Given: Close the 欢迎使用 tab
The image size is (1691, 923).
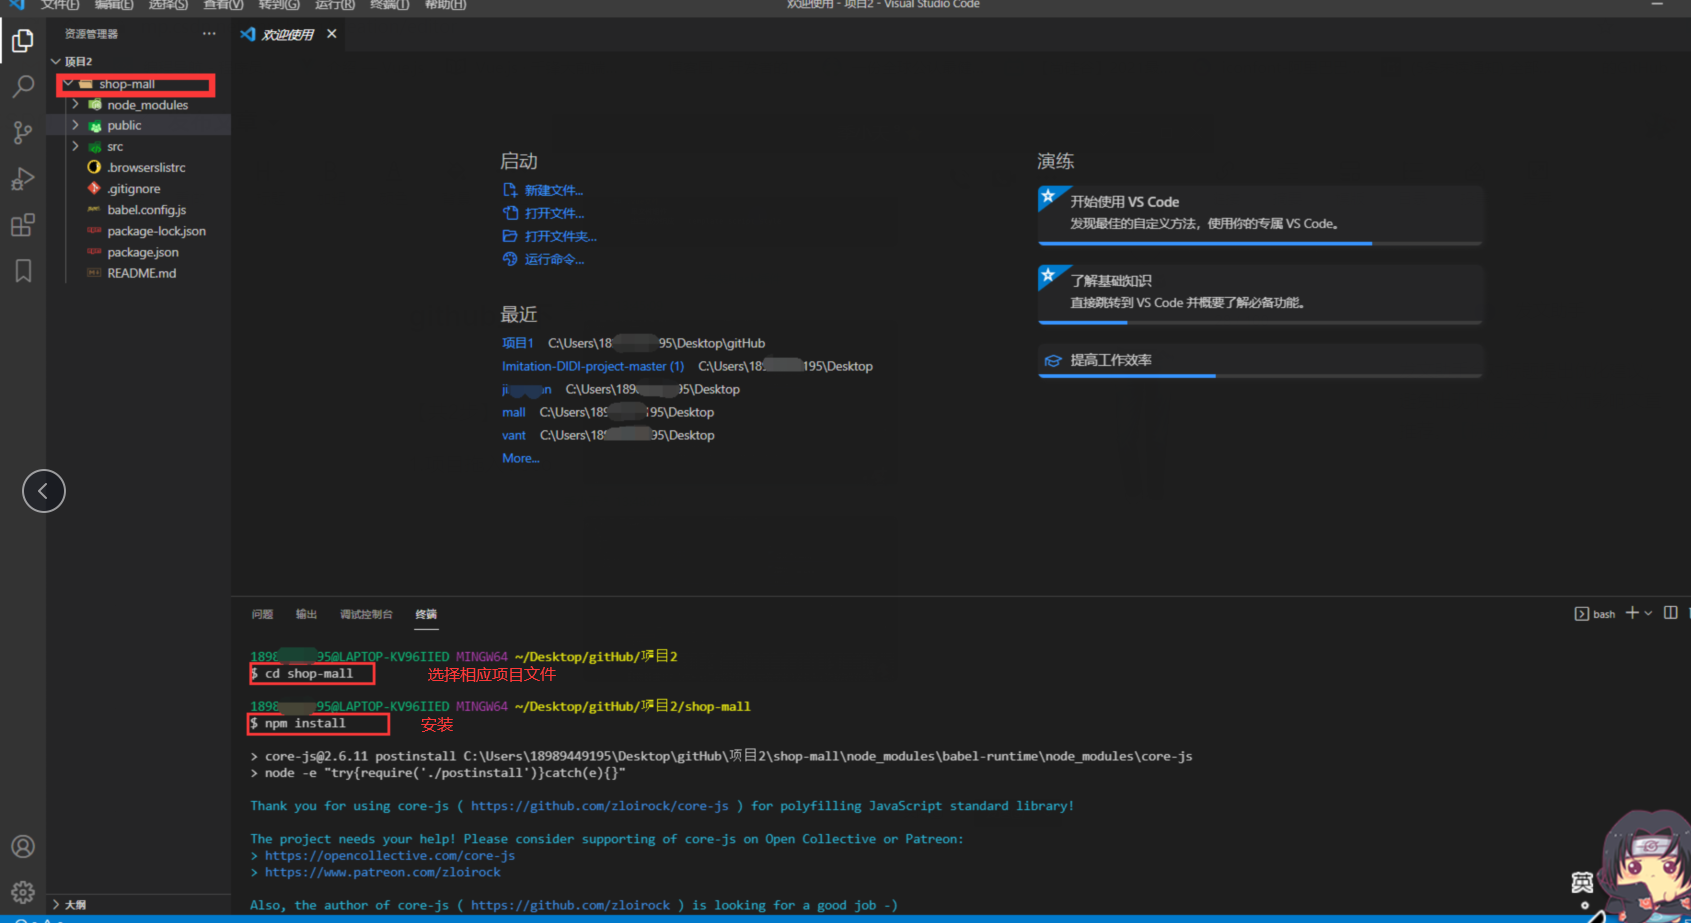Looking at the screenshot, I should click(x=331, y=34).
